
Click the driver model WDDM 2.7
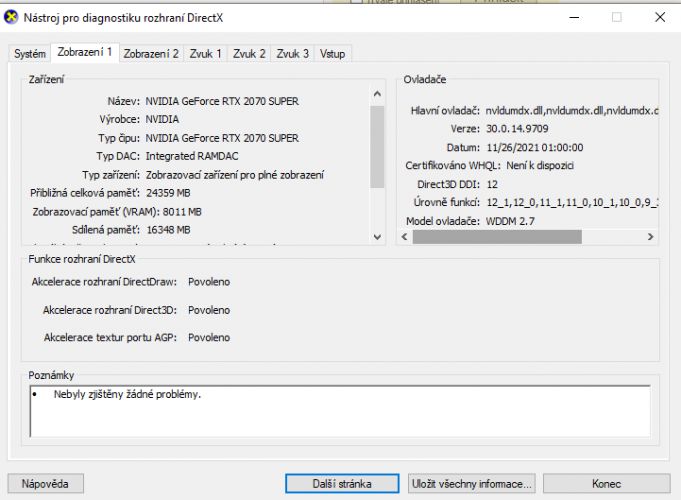pos(510,222)
